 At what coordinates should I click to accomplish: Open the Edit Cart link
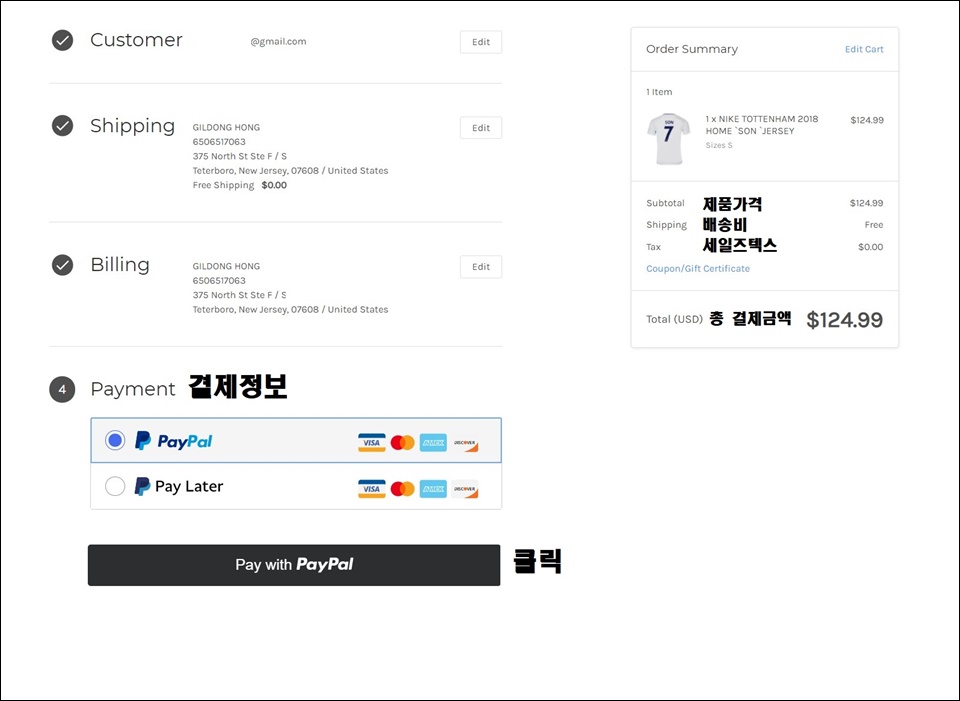864,50
